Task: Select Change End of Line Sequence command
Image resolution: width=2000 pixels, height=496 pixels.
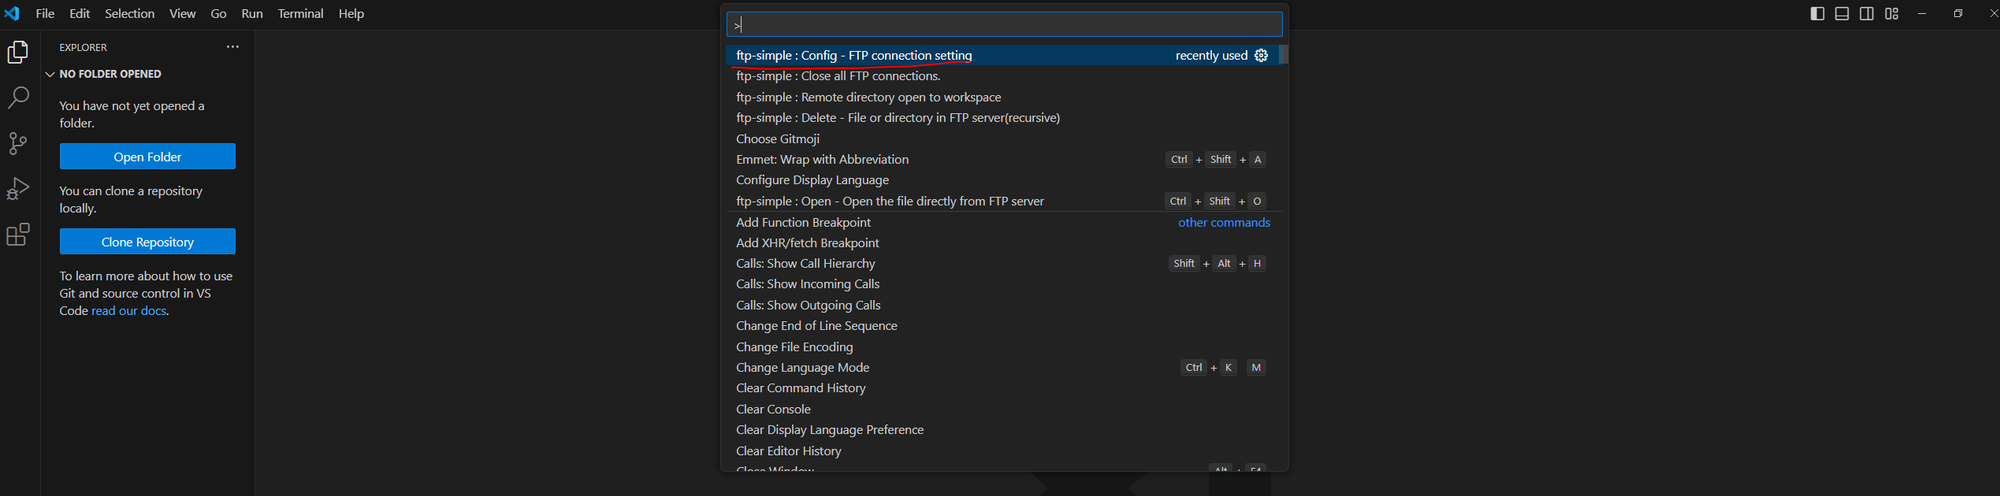Action: (x=1002, y=326)
